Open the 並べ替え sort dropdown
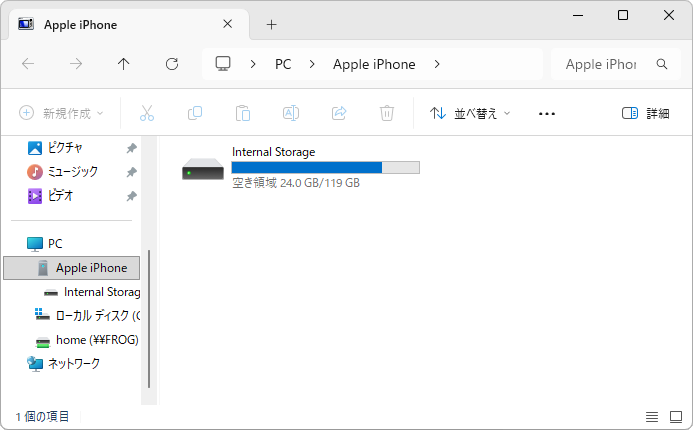The height and width of the screenshot is (430, 693). 470,114
